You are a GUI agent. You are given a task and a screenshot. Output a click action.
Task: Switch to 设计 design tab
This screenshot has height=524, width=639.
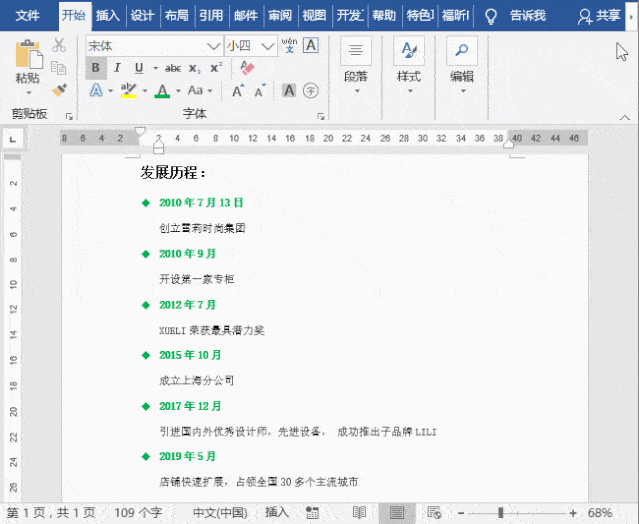(142, 15)
